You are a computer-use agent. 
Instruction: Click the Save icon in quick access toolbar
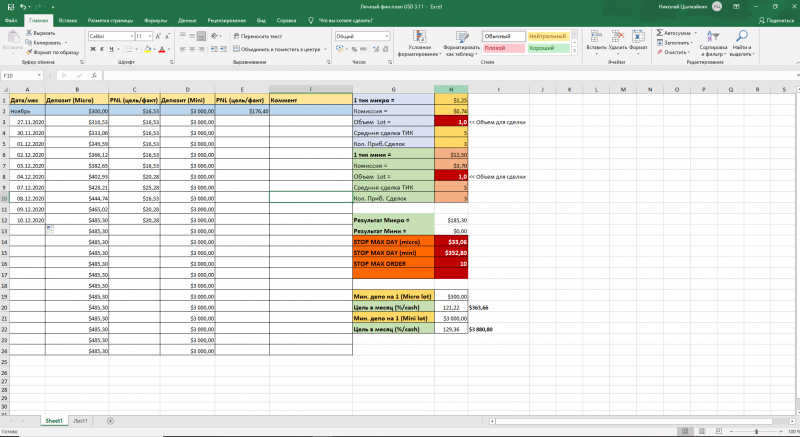[x=11, y=7]
